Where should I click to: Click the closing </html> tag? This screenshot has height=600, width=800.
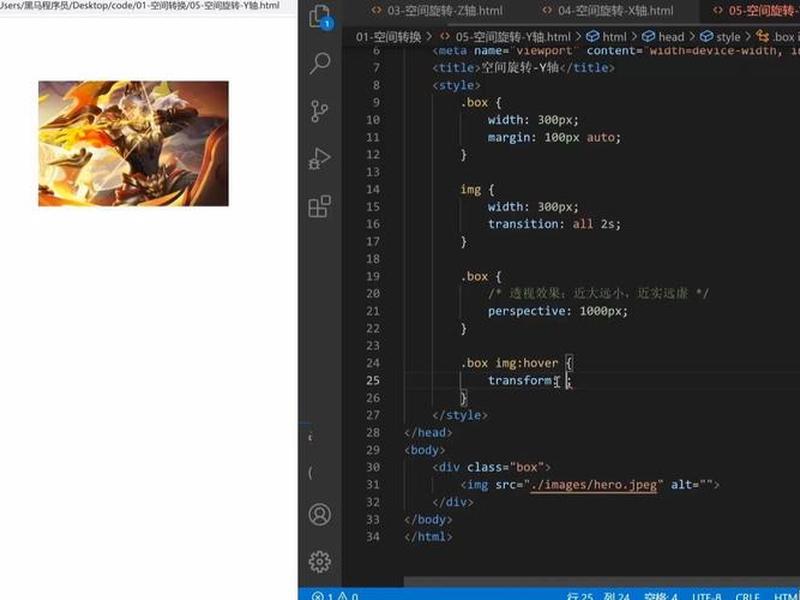(x=428, y=537)
